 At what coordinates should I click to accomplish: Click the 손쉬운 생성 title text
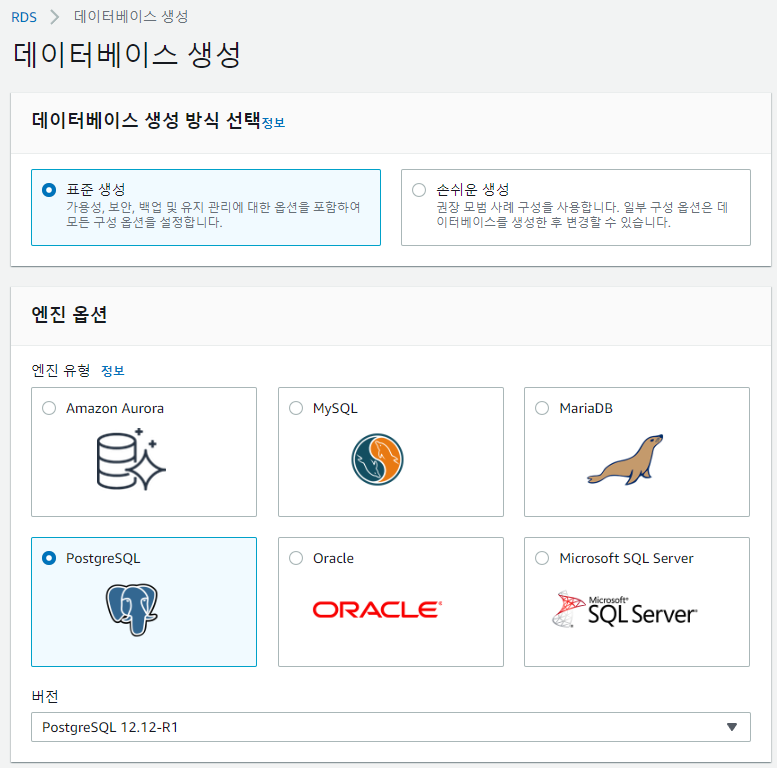(473, 189)
